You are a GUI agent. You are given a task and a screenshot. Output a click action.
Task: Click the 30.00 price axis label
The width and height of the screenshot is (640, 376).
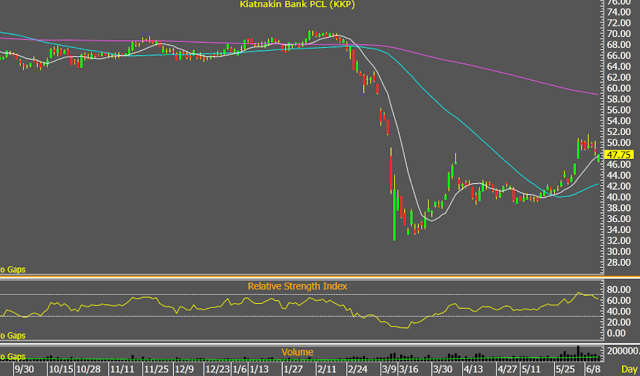tap(619, 251)
